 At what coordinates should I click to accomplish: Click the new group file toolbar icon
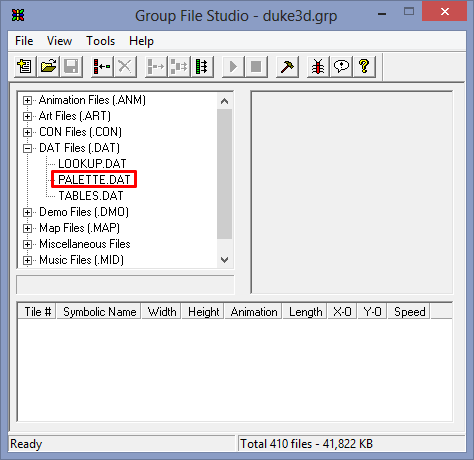point(25,67)
